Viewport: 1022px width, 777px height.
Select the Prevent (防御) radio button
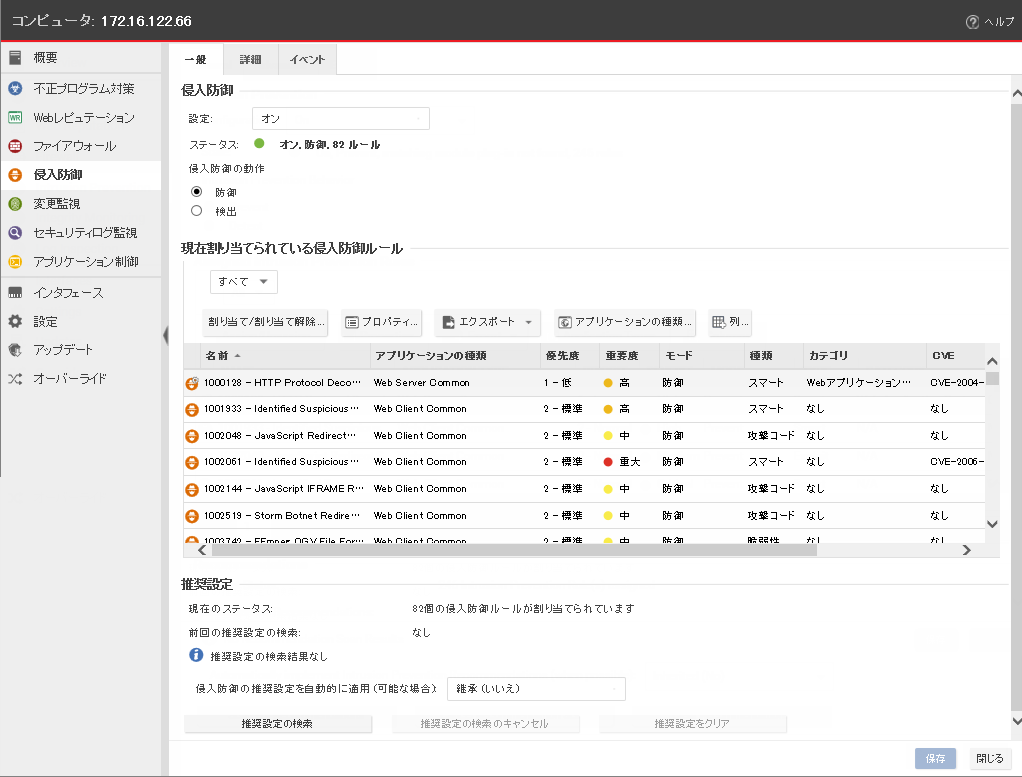pyautogui.click(x=197, y=191)
